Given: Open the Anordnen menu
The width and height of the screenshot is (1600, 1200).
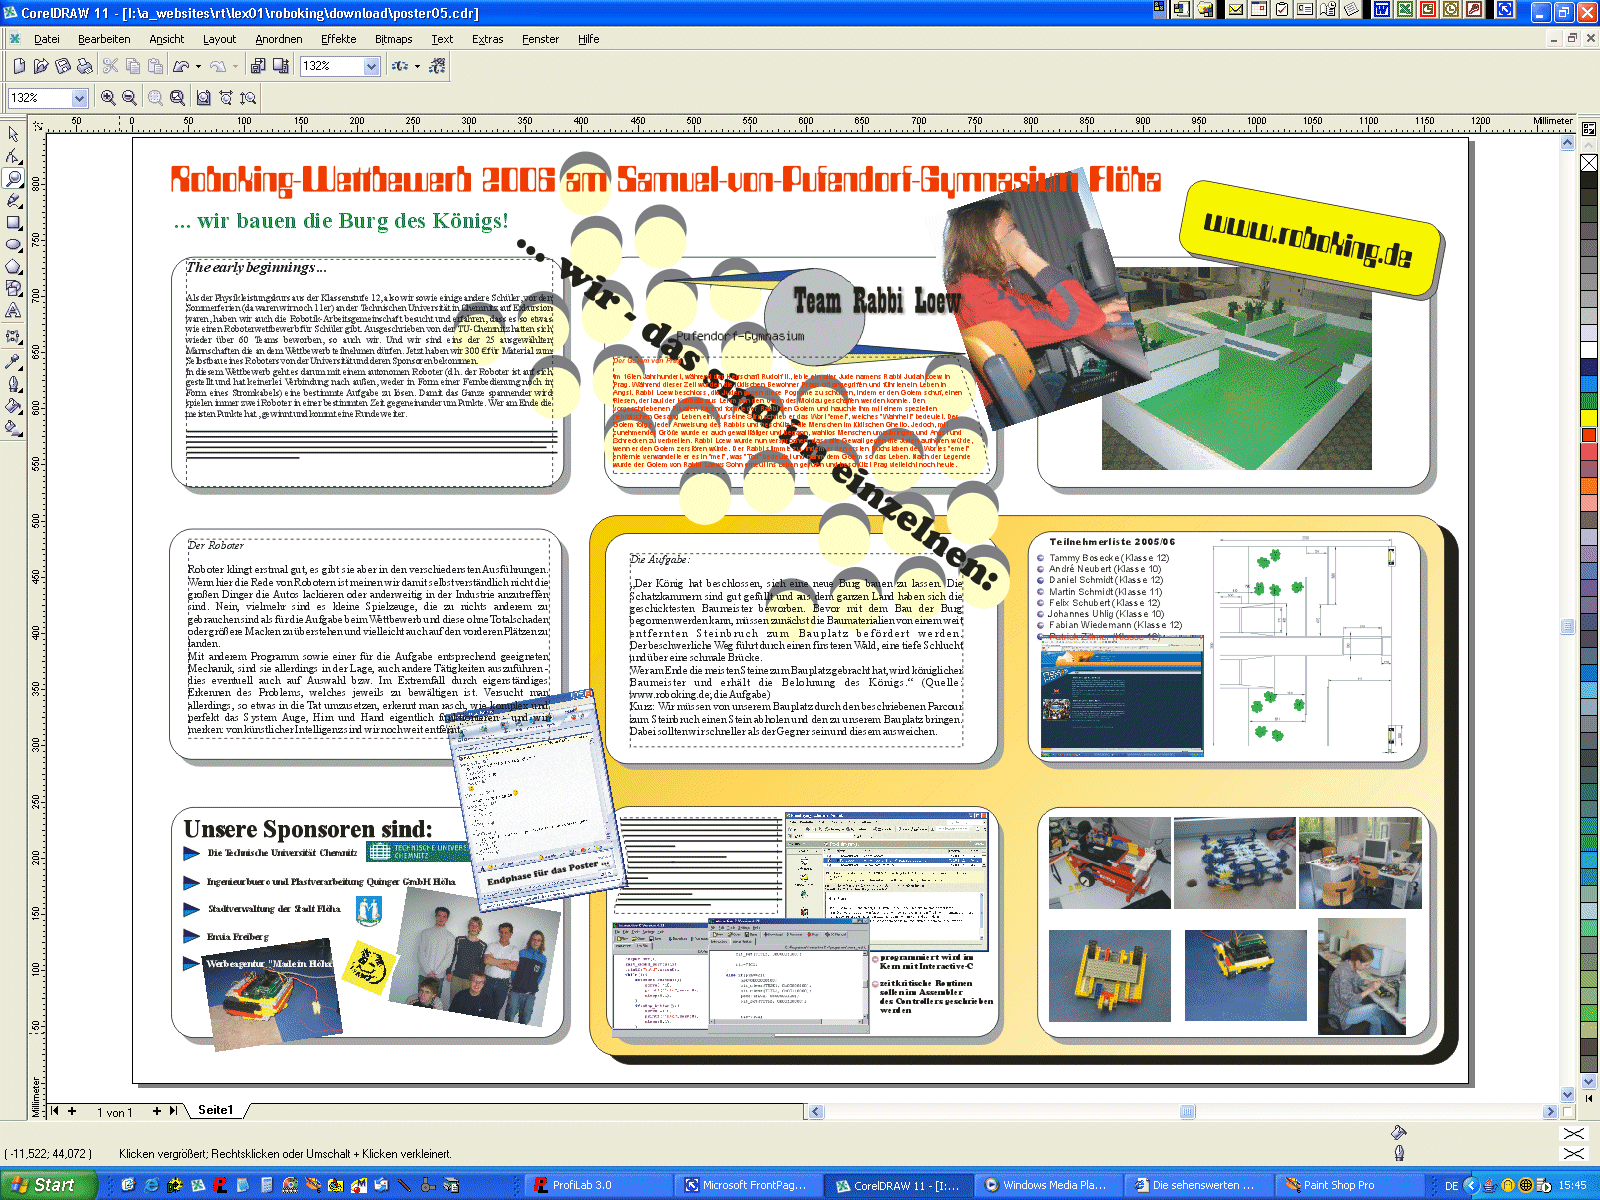Looking at the screenshot, I should tap(279, 39).
